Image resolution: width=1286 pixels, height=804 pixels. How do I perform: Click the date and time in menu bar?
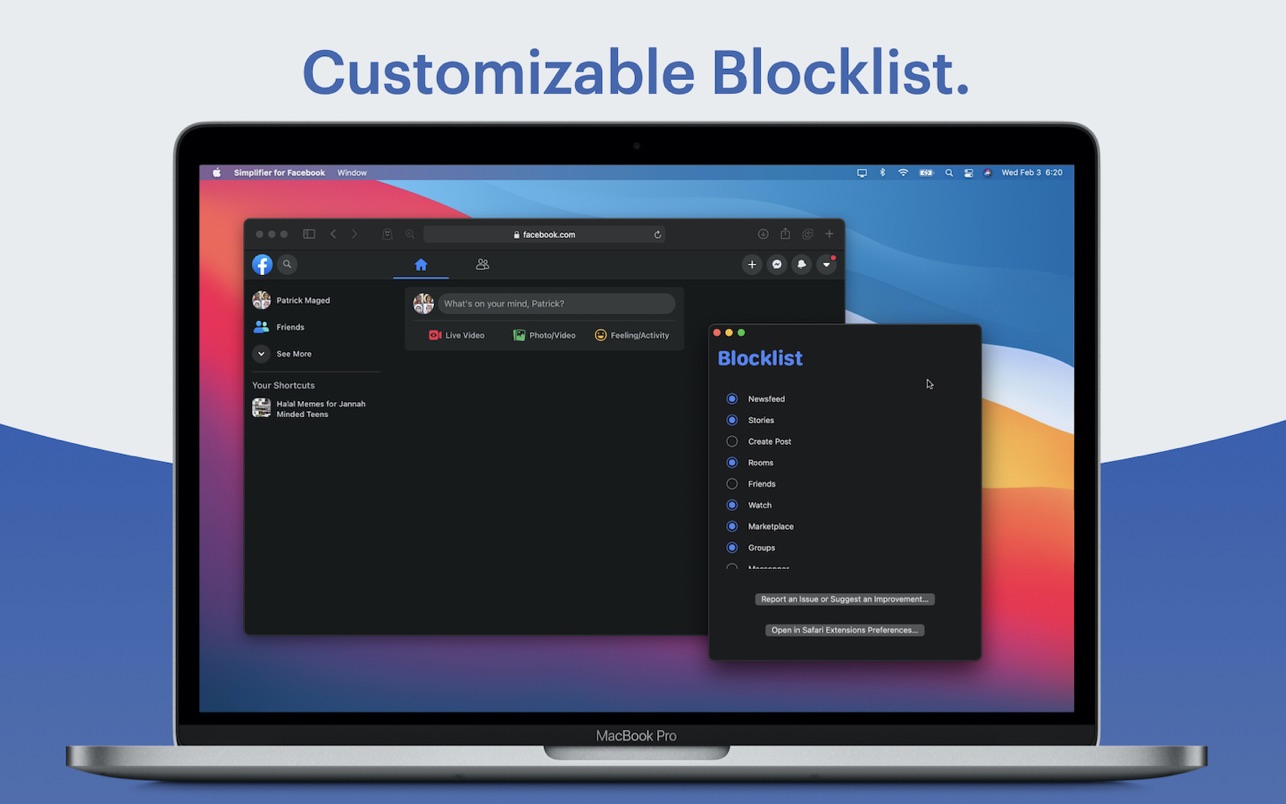[x=1032, y=173]
